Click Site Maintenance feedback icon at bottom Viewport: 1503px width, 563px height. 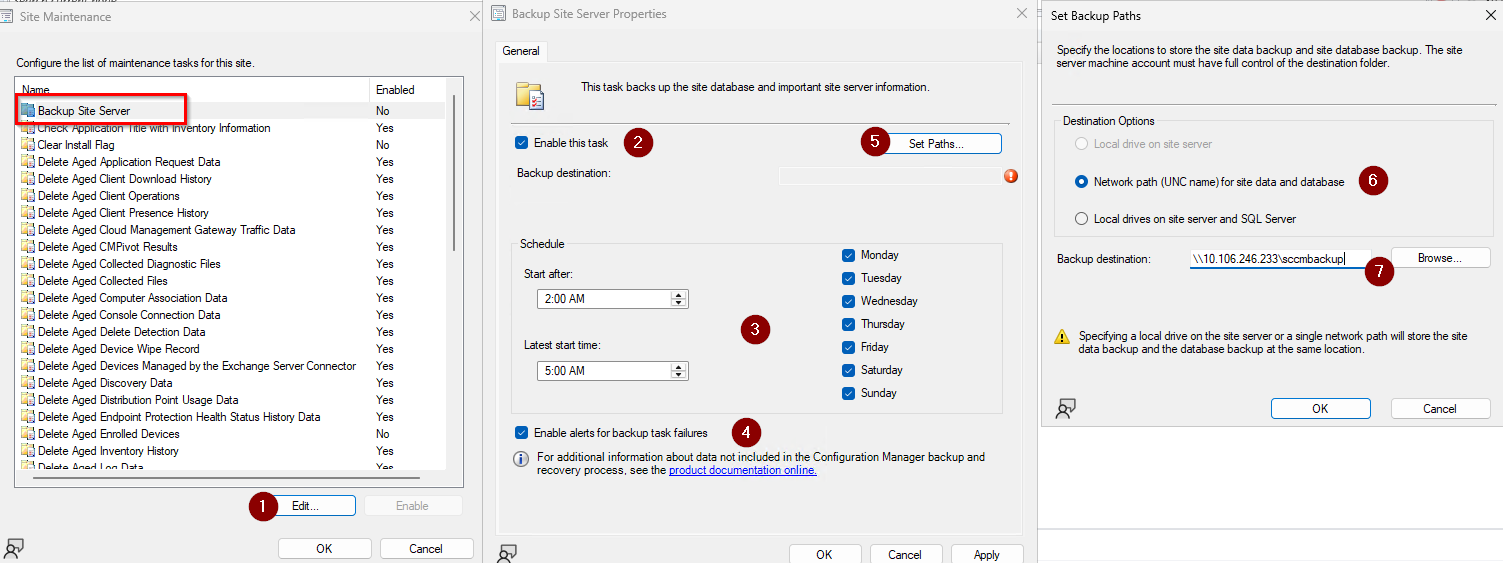(x=13, y=548)
